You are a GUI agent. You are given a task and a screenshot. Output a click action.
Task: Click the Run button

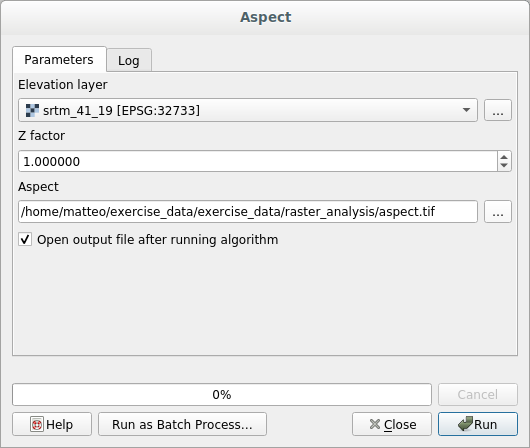(x=478, y=424)
